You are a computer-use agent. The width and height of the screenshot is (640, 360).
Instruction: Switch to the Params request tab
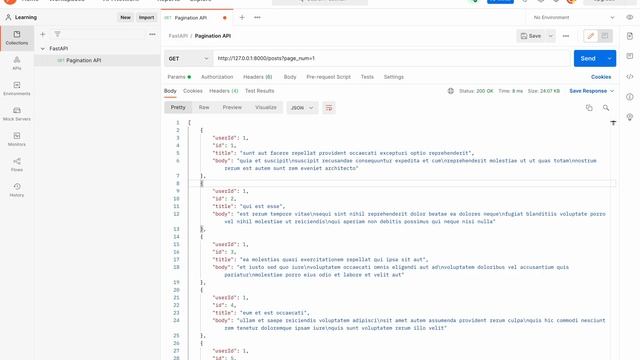click(x=179, y=77)
